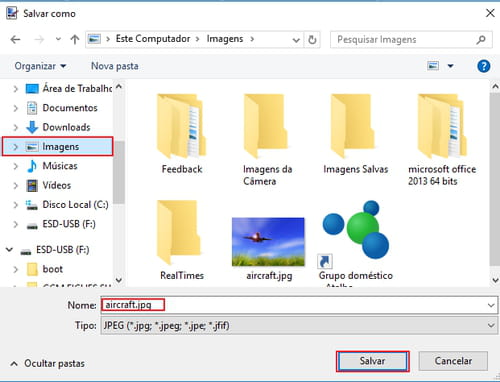Expand the Downloads tree node
Image resolution: width=500 pixels, height=382 pixels.
coord(15,127)
